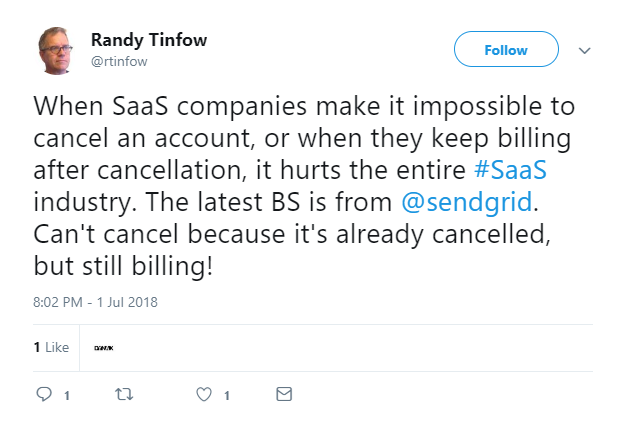Click the reply count number
This screenshot has height=424, width=627.
pos(67,396)
